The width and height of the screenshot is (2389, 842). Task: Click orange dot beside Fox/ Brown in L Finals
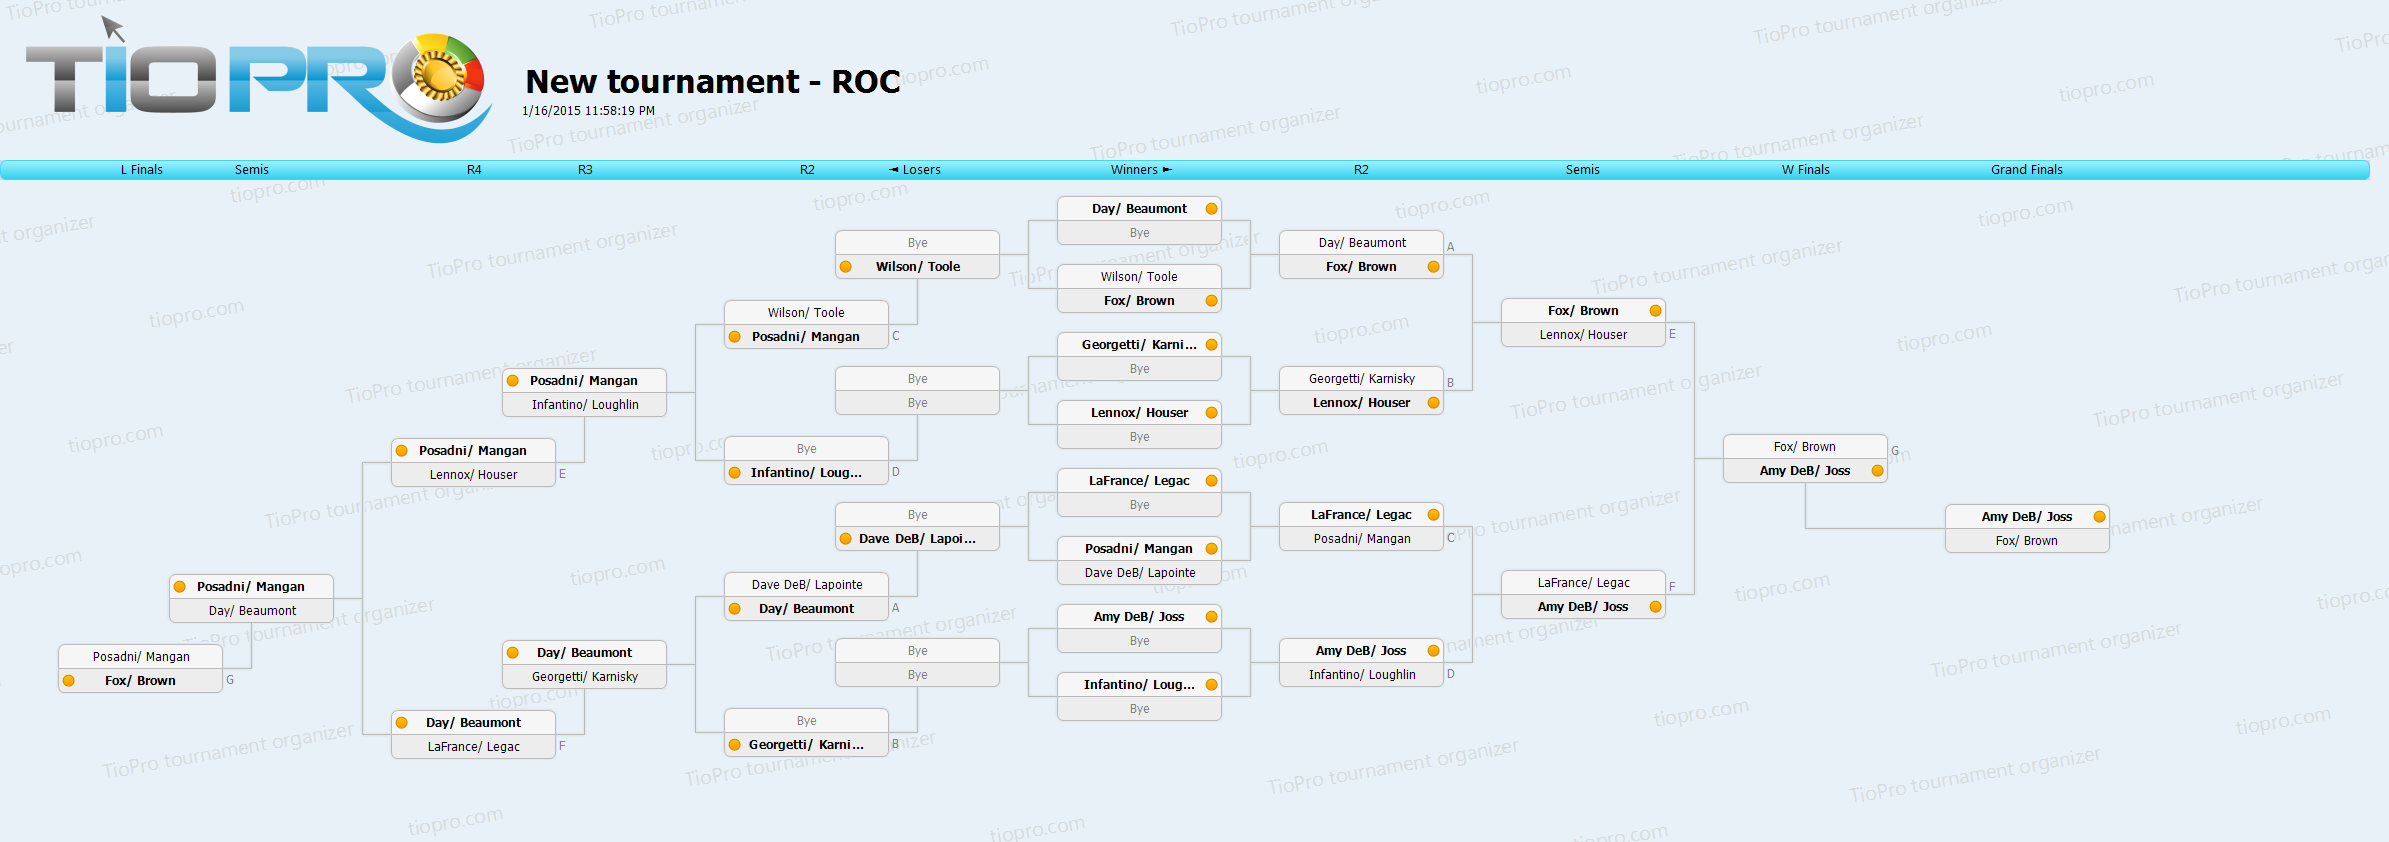tap(69, 681)
